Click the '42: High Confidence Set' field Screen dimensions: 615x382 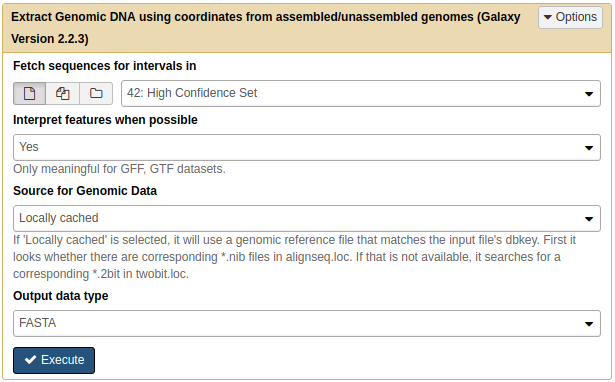[361, 93]
